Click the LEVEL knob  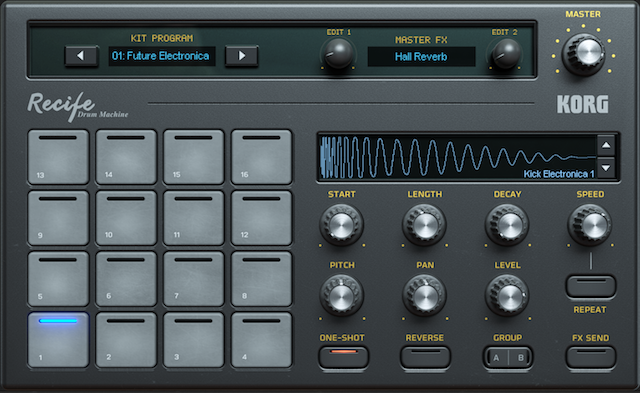507,295
